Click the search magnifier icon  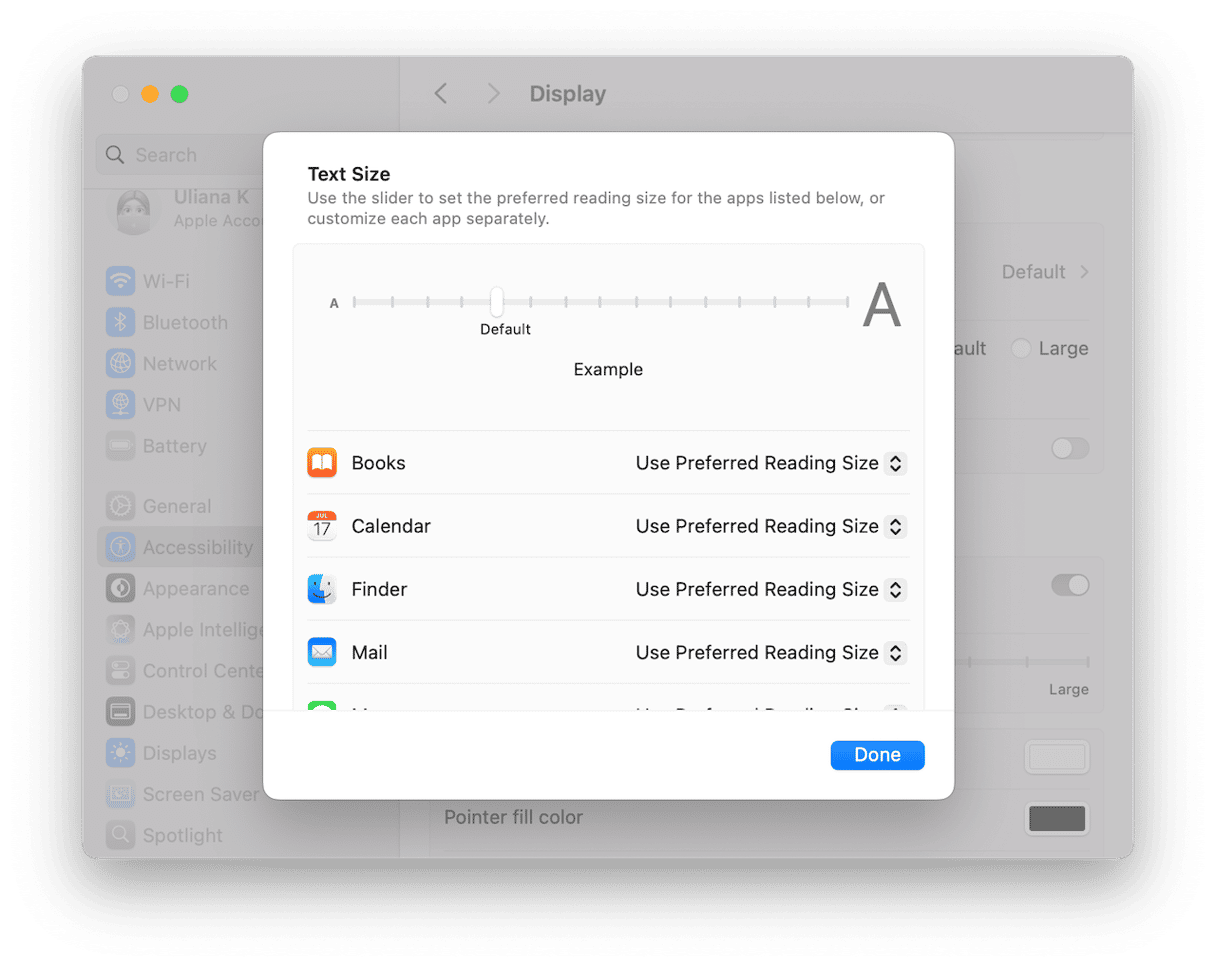115,155
